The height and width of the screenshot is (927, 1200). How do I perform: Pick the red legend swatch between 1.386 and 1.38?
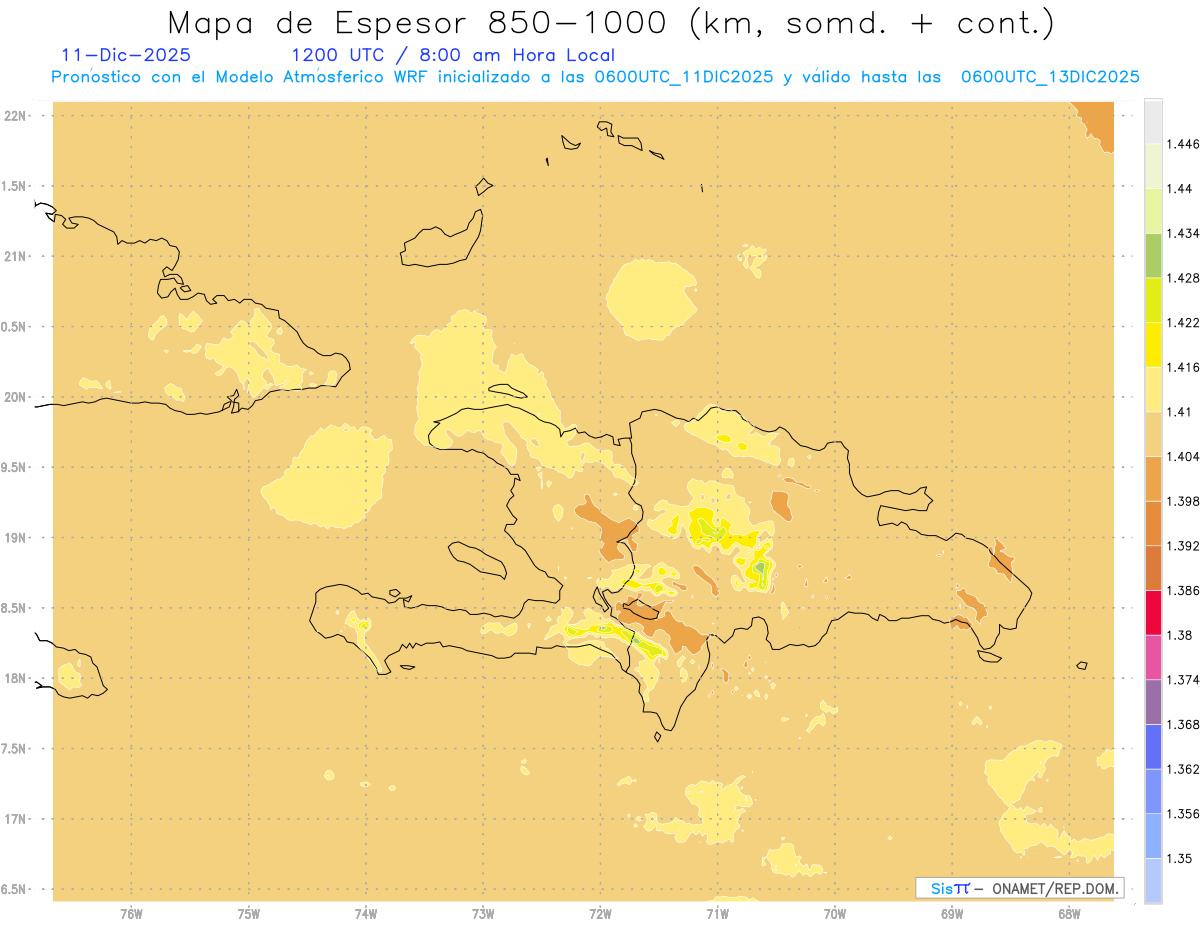pyautogui.click(x=1153, y=613)
